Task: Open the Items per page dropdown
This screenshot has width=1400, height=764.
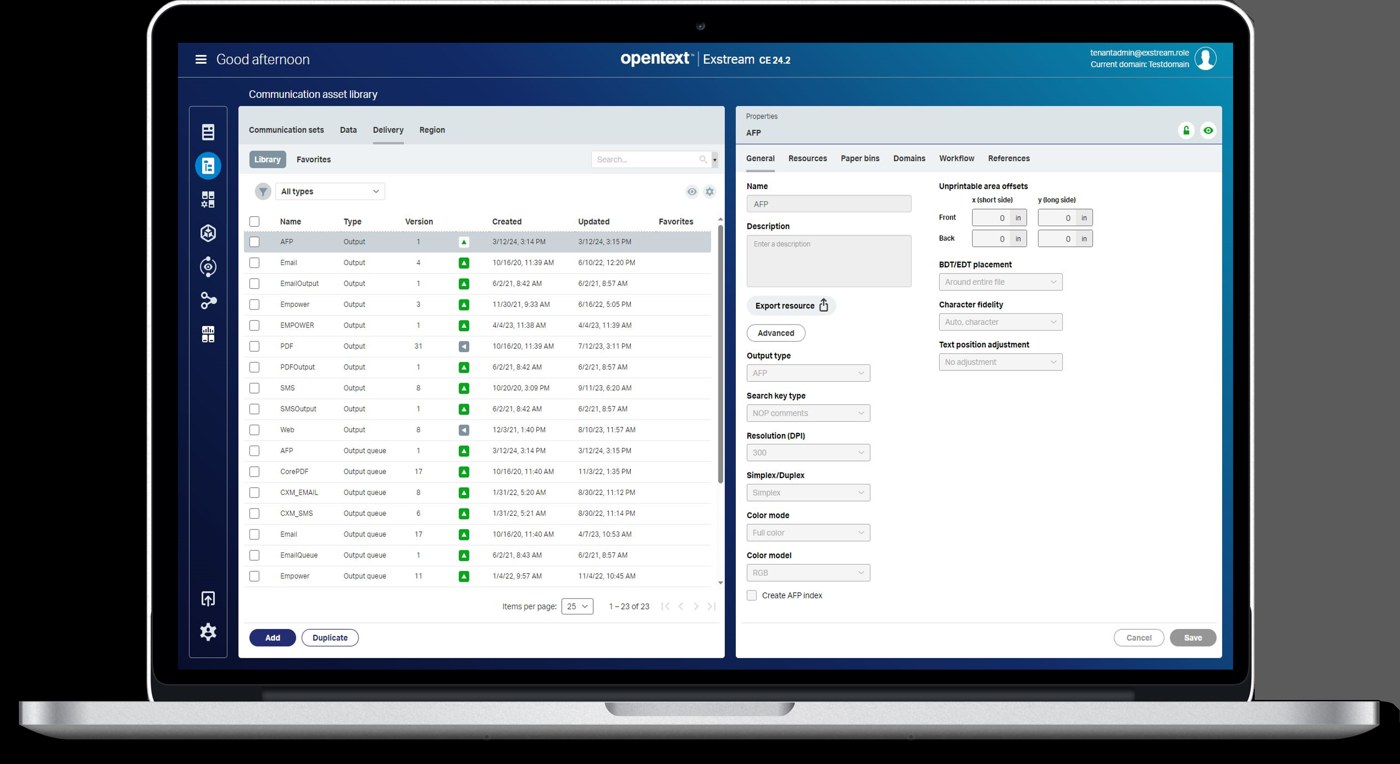Action: pyautogui.click(x=577, y=606)
